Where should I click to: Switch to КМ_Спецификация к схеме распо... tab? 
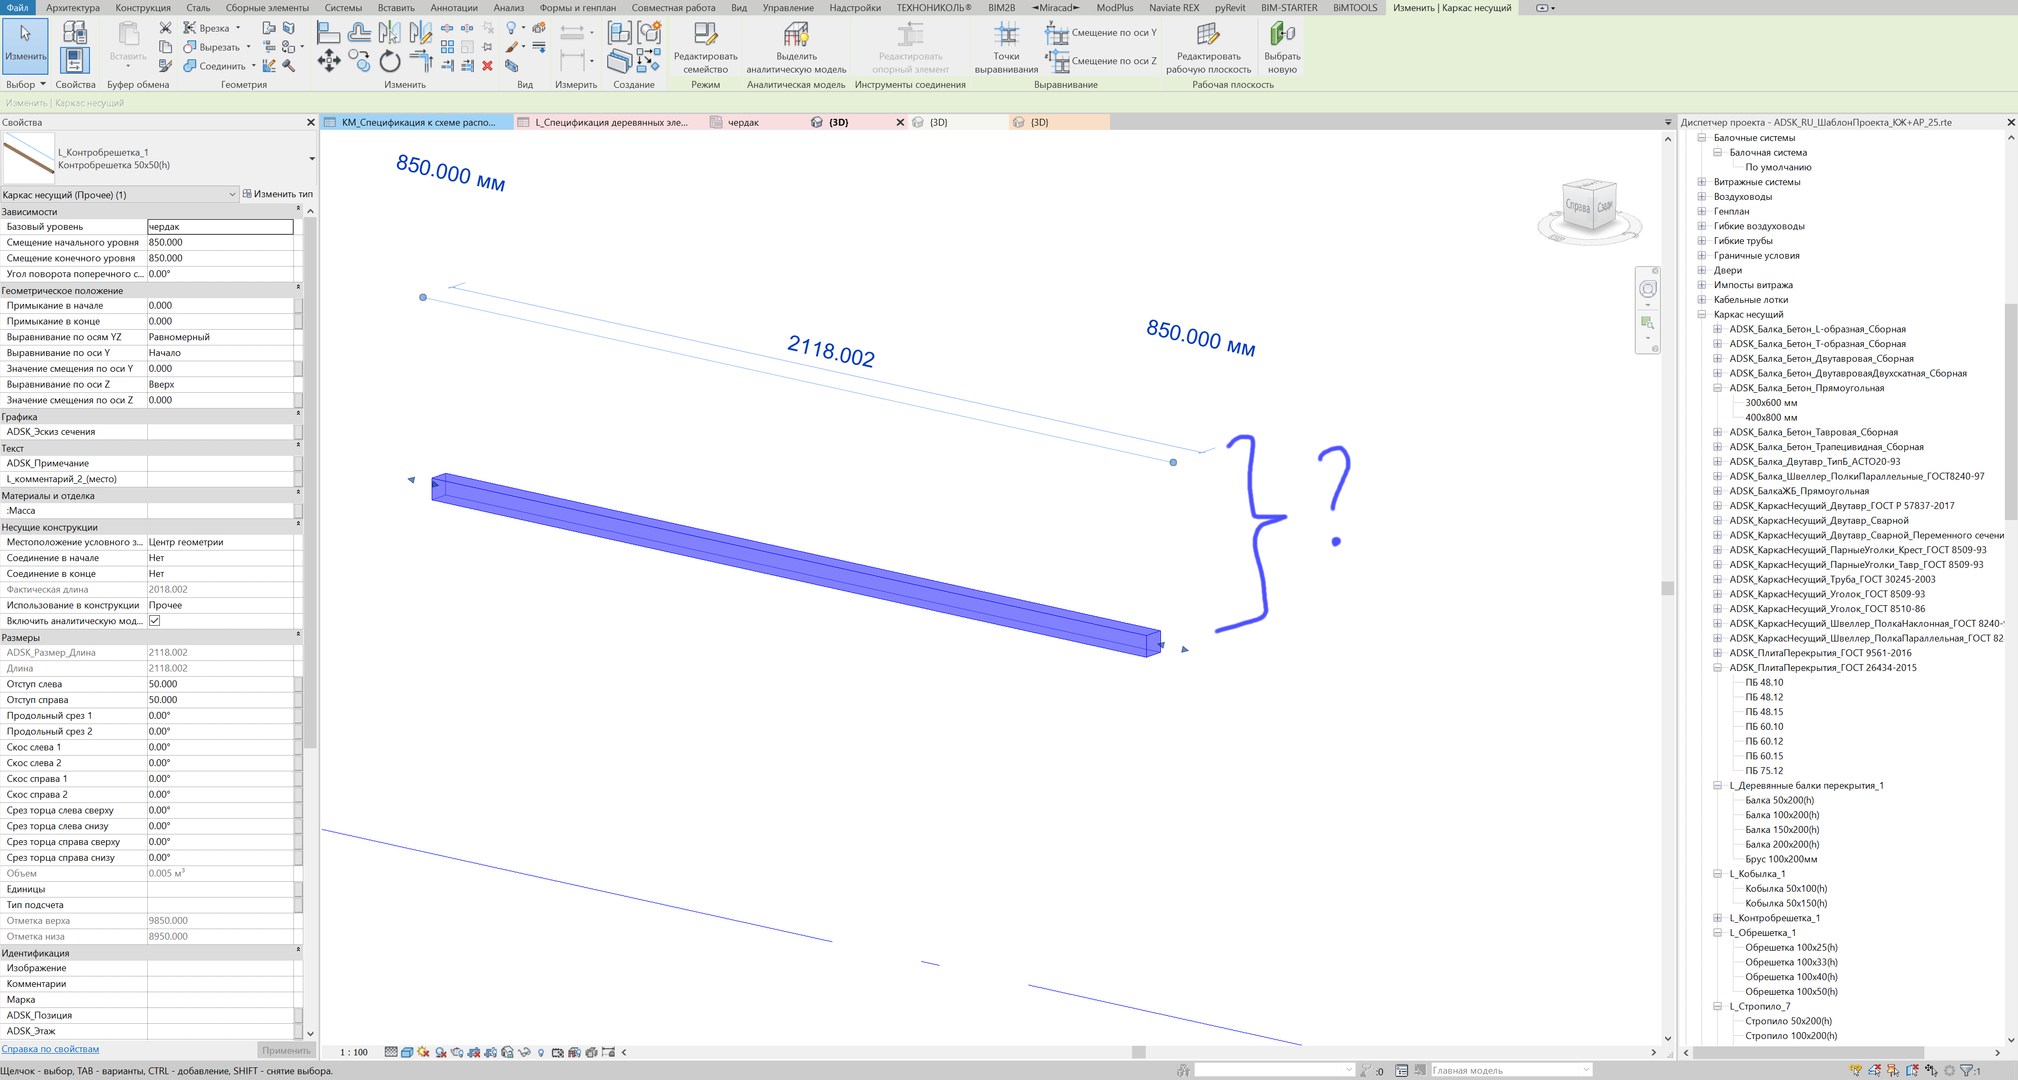(x=418, y=123)
